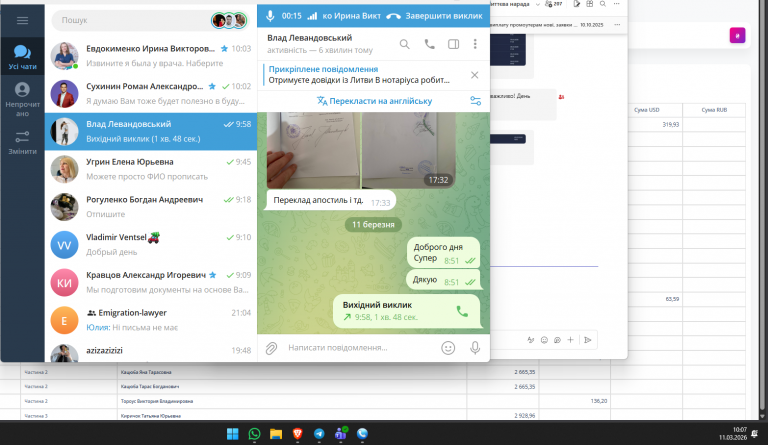Focus the Пошук search field
Viewport: 768px width, 445px height.
tap(132, 20)
